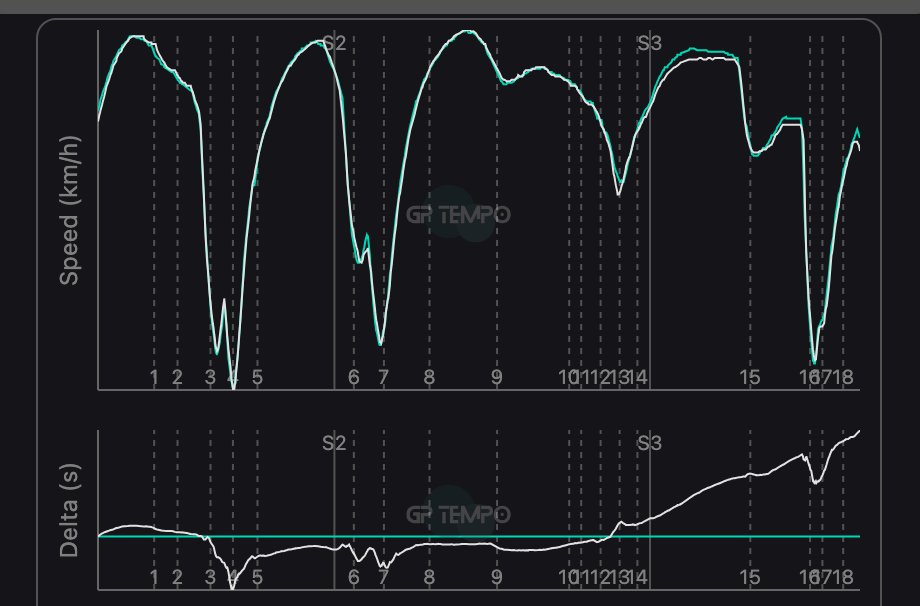The width and height of the screenshot is (920, 606).
Task: Select the S3 sector label in Speed chart
Action: (x=650, y=43)
